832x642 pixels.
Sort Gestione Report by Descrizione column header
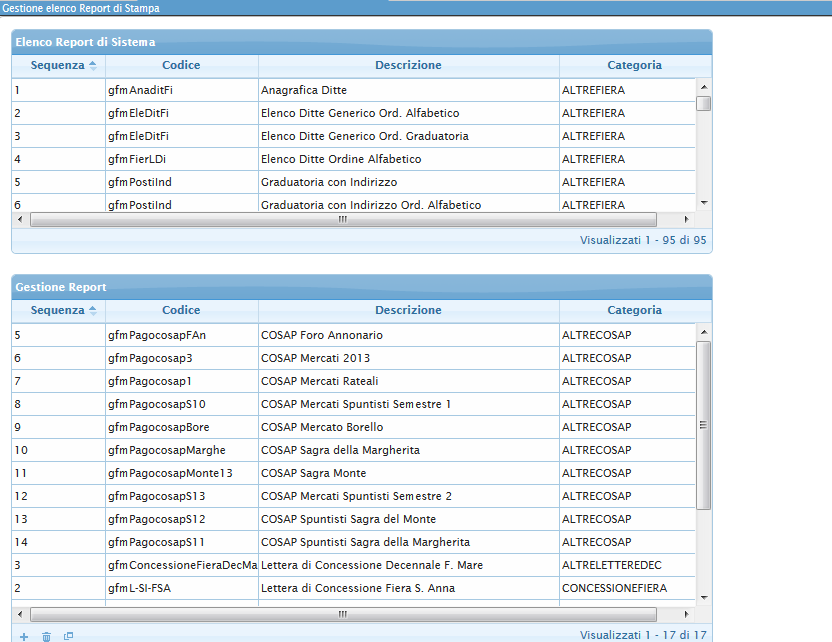(x=408, y=310)
